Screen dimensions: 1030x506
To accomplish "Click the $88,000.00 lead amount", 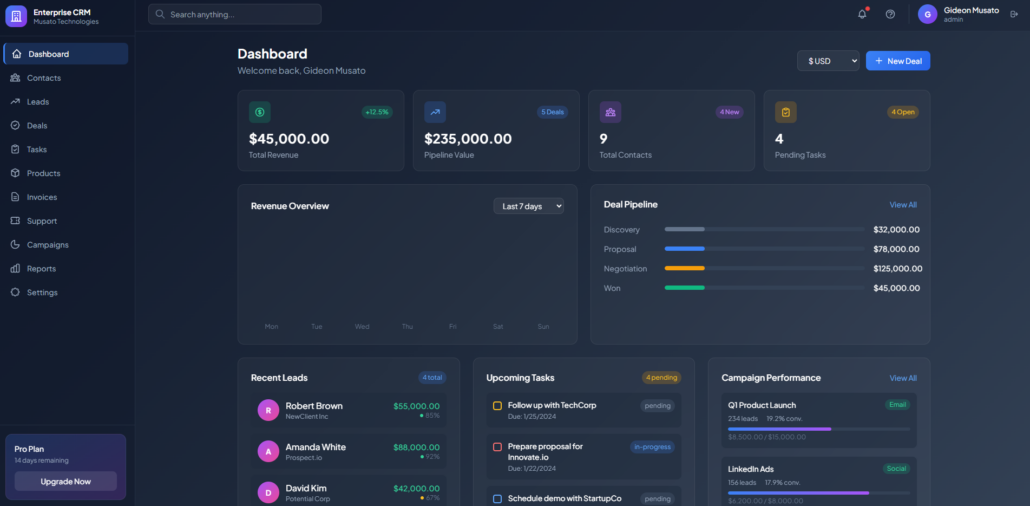I will [416, 448].
